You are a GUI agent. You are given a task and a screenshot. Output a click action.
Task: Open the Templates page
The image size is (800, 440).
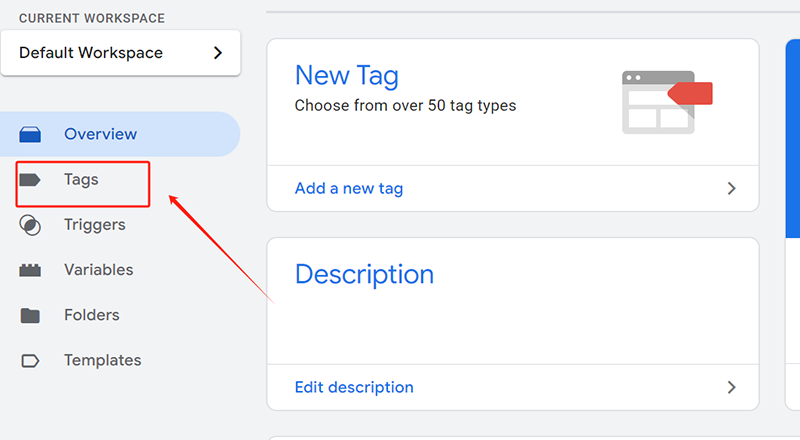tap(102, 360)
